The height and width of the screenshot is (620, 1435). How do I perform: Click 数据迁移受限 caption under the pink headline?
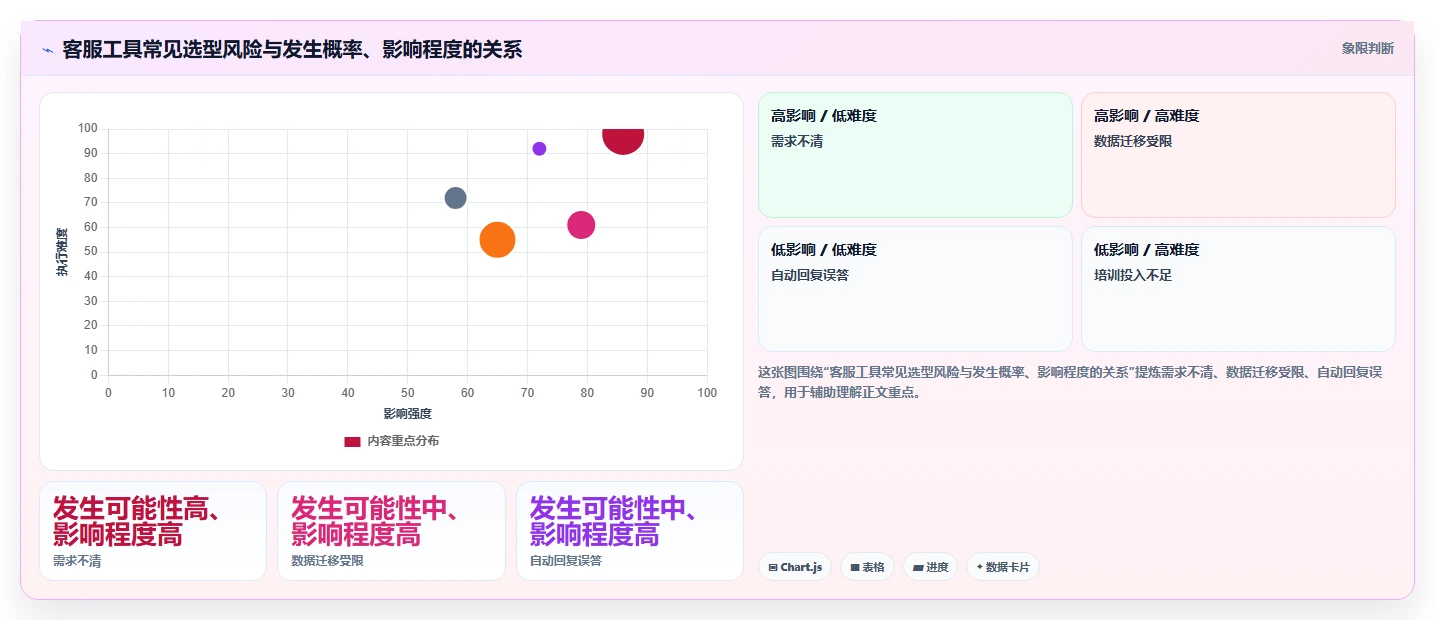pyautogui.click(x=327, y=561)
